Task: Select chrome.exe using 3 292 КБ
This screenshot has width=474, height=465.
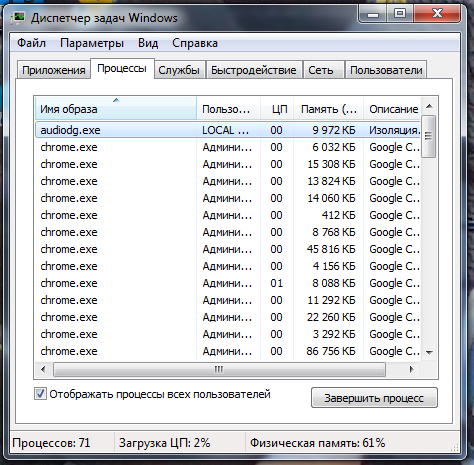Action: coord(228,334)
